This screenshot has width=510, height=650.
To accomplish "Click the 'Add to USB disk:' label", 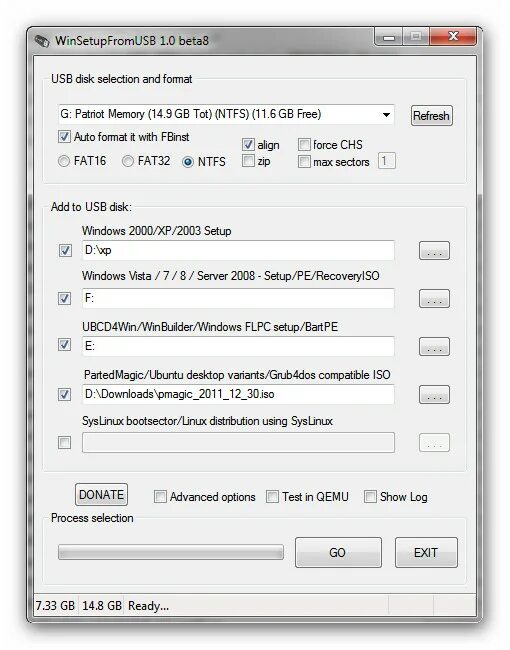I will tap(91, 206).
